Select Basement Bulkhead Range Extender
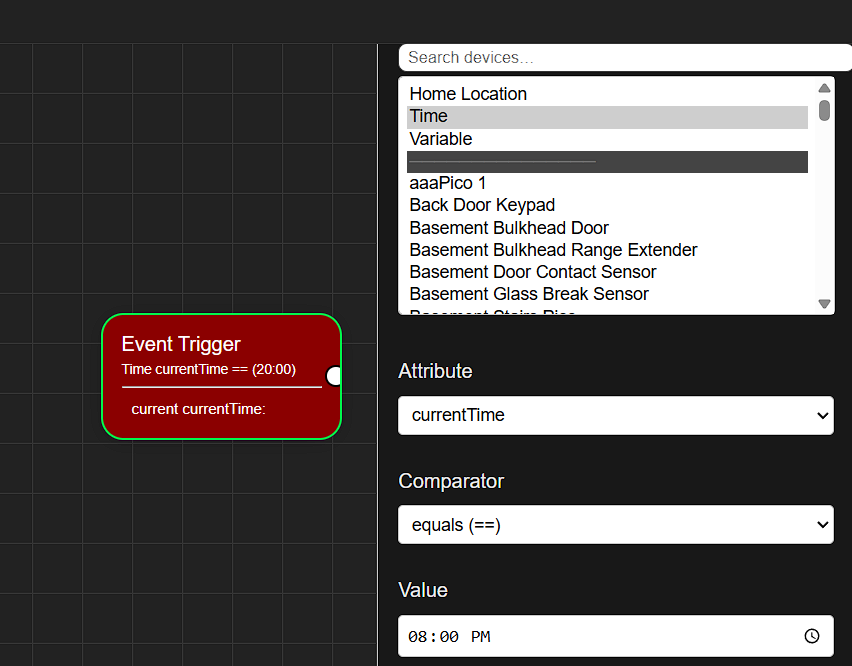Viewport: 852px width, 666px height. [x=553, y=250]
